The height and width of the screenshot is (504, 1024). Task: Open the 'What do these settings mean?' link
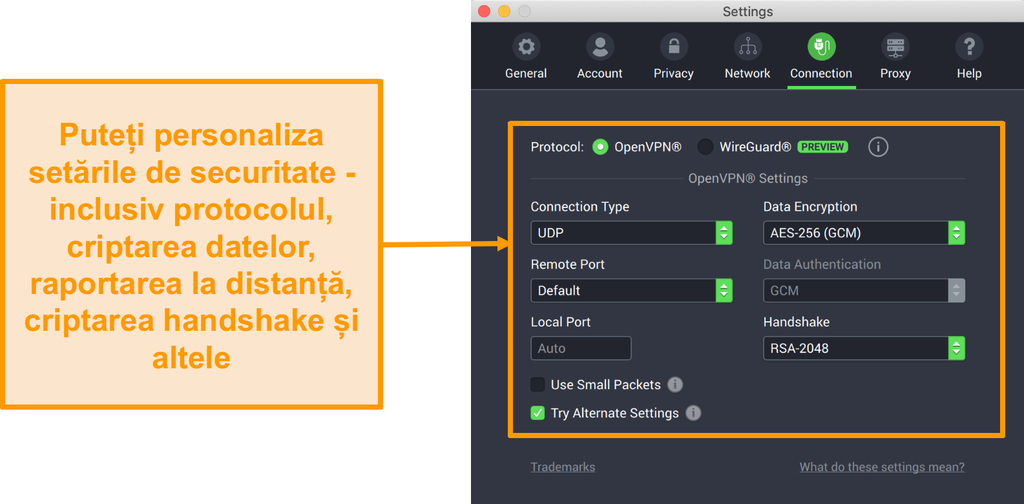[x=882, y=467]
